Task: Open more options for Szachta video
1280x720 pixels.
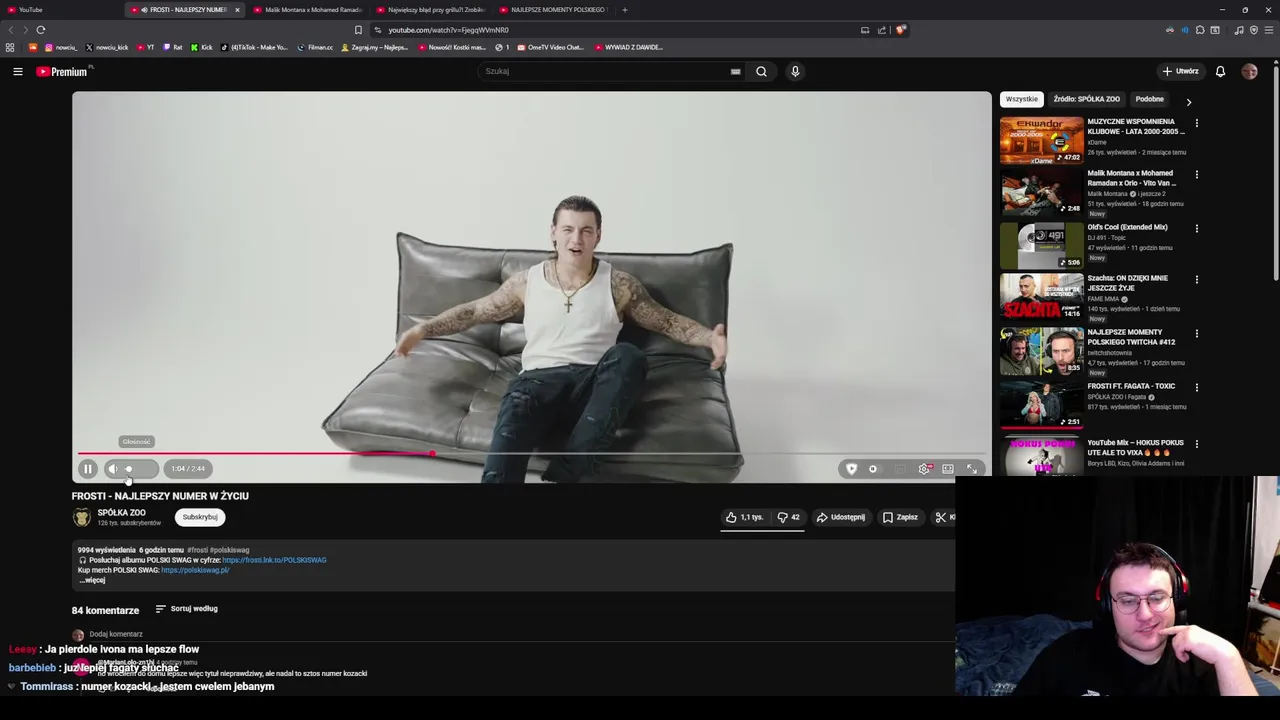Action: click(x=1196, y=280)
